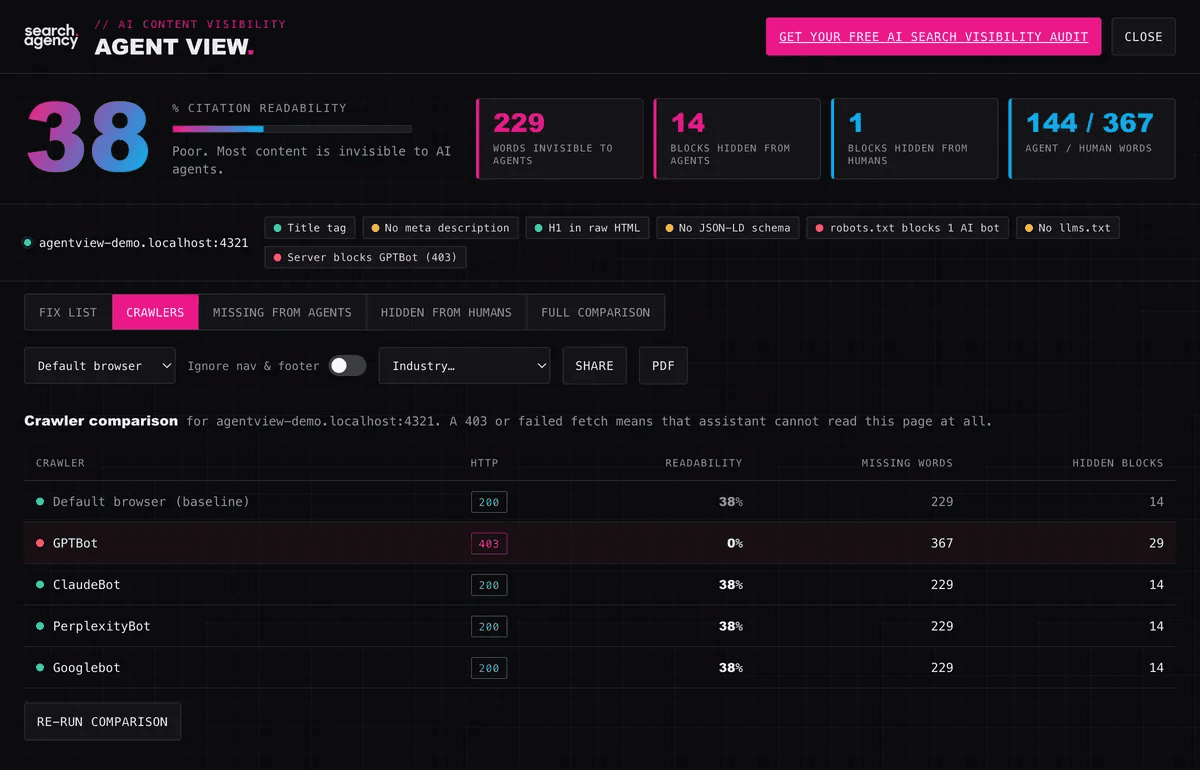
Task: Click the Crawler comparison heading
Action: (101, 421)
